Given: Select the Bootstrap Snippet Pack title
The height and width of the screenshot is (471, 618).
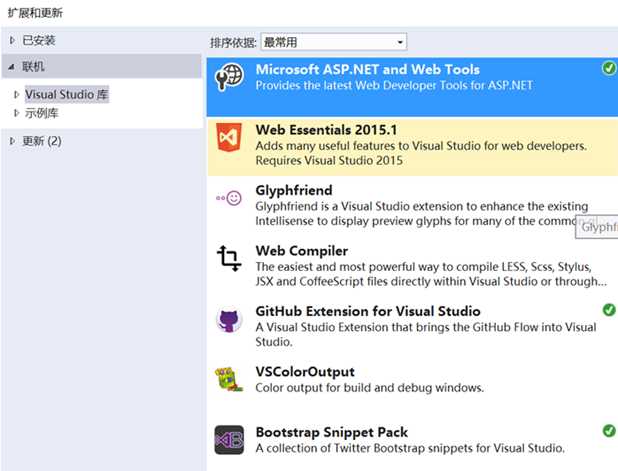Looking at the screenshot, I should 331,432.
